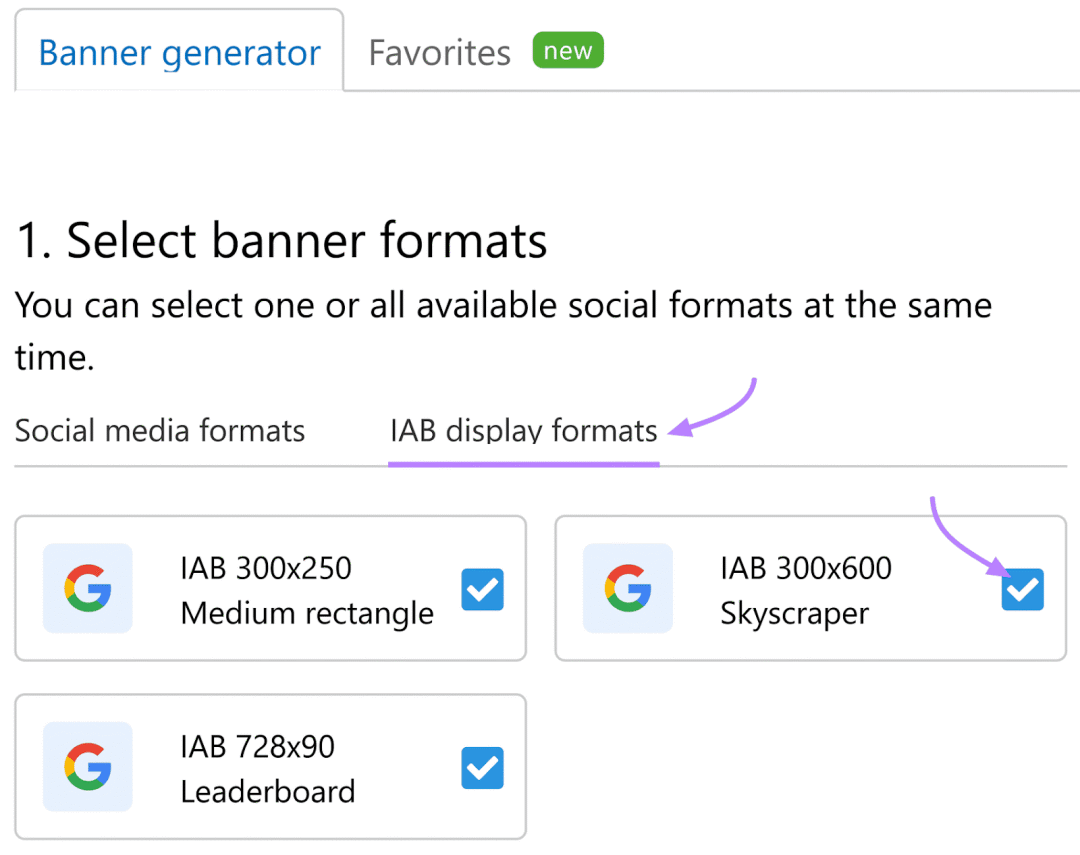Click the Medium rectangle label

point(307,613)
